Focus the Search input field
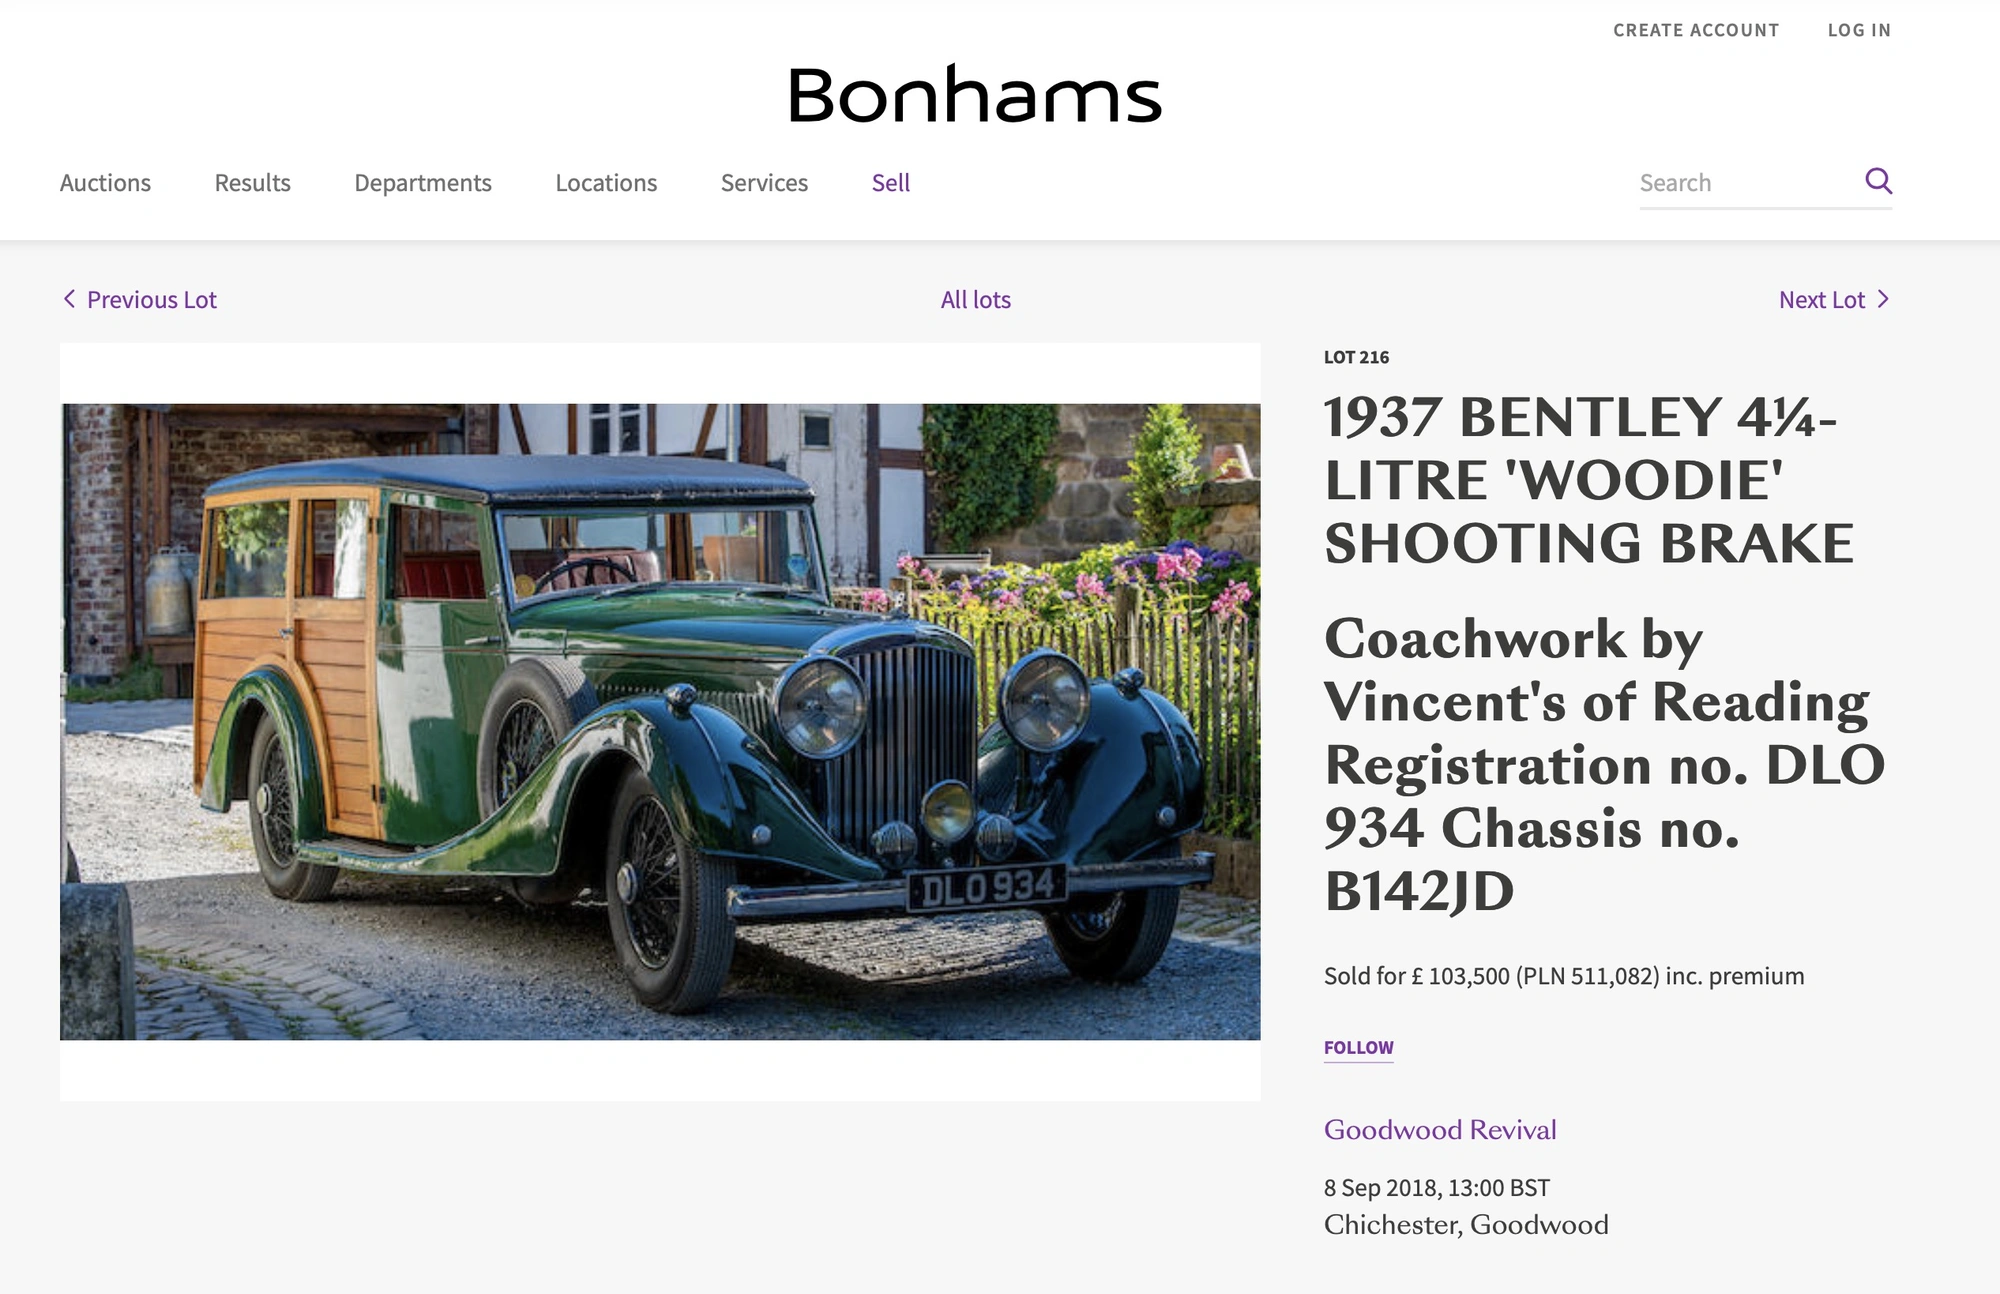2000x1294 pixels. click(x=1745, y=183)
